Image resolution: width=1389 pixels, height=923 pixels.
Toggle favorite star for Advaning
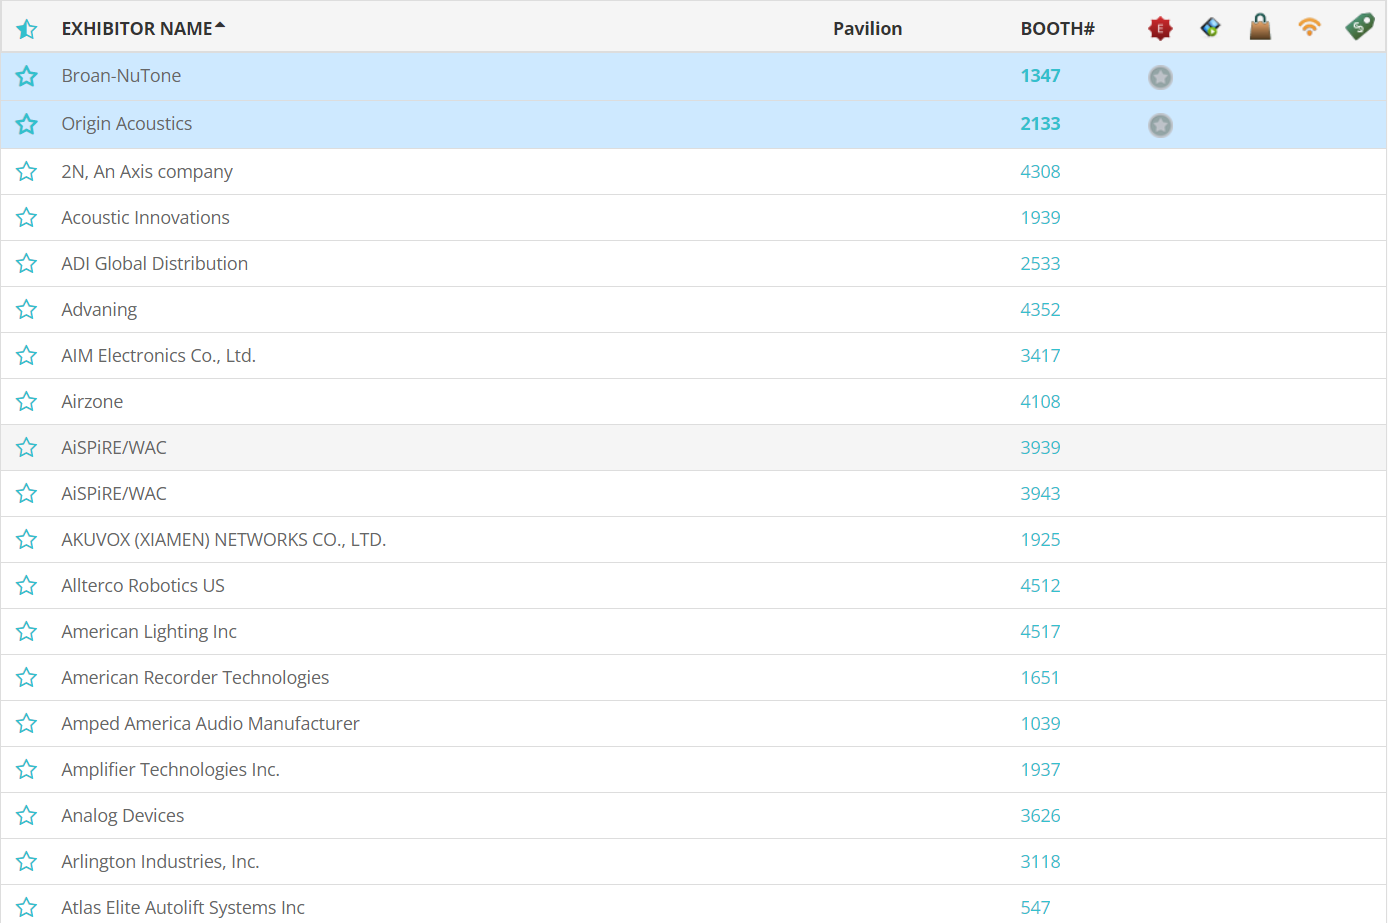(x=27, y=310)
